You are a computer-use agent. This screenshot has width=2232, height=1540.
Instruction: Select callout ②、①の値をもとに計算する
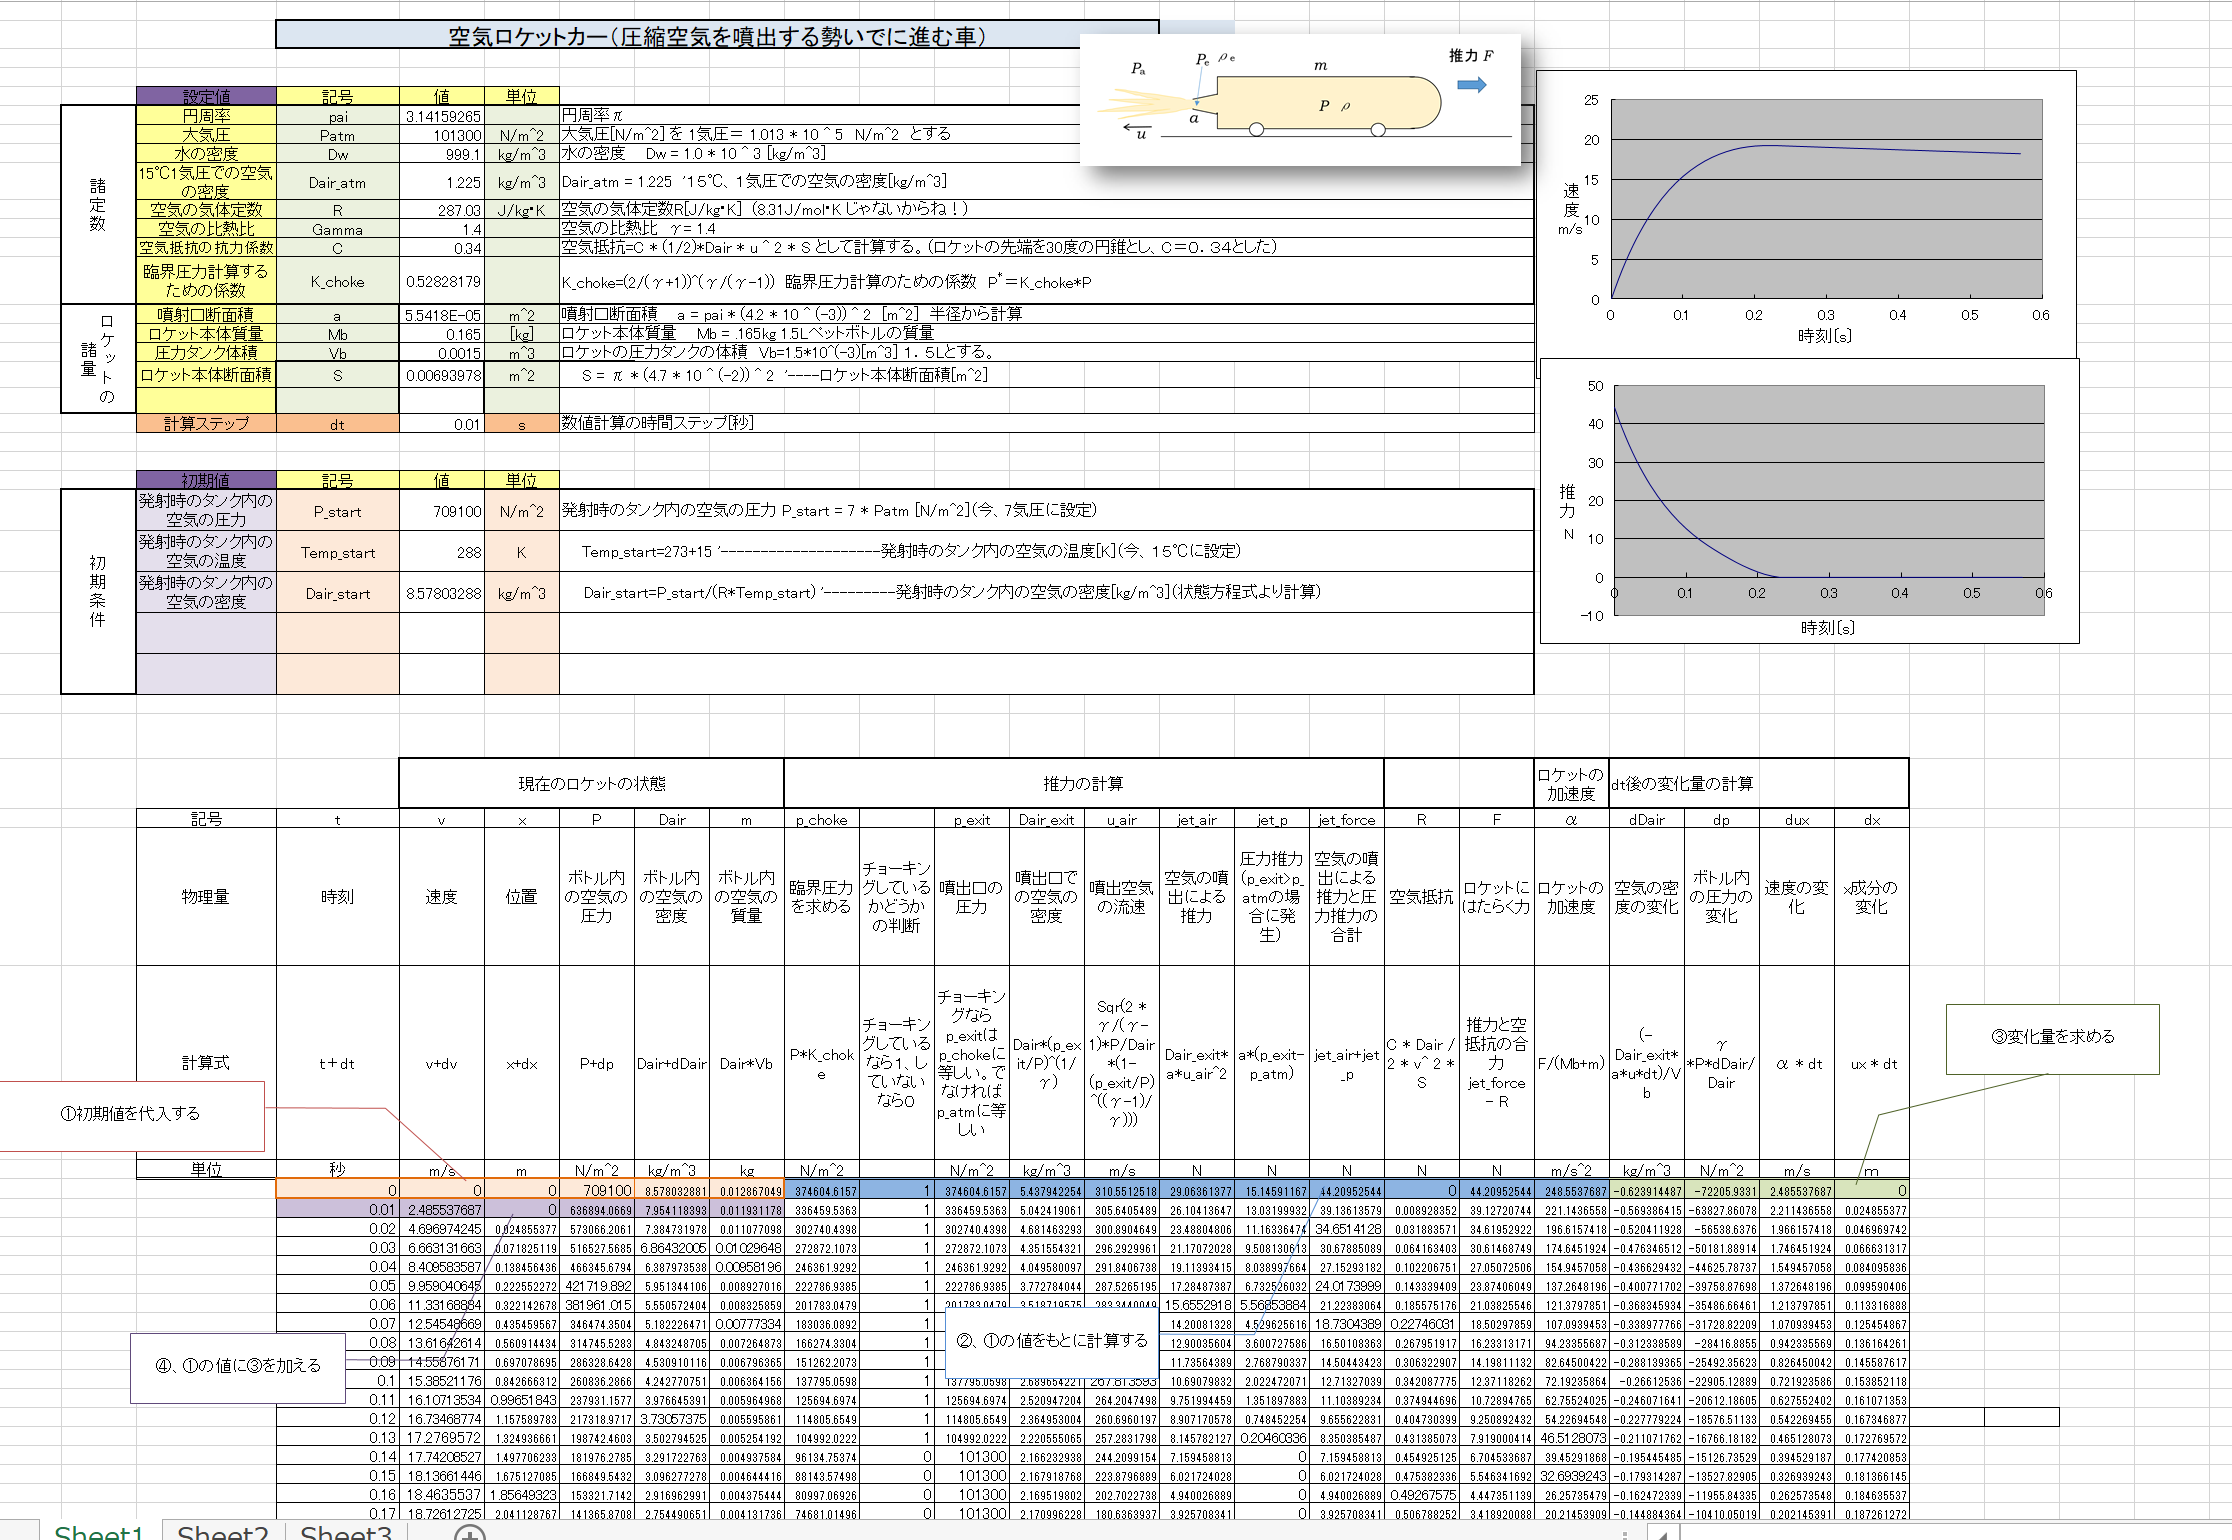click(x=1052, y=1341)
